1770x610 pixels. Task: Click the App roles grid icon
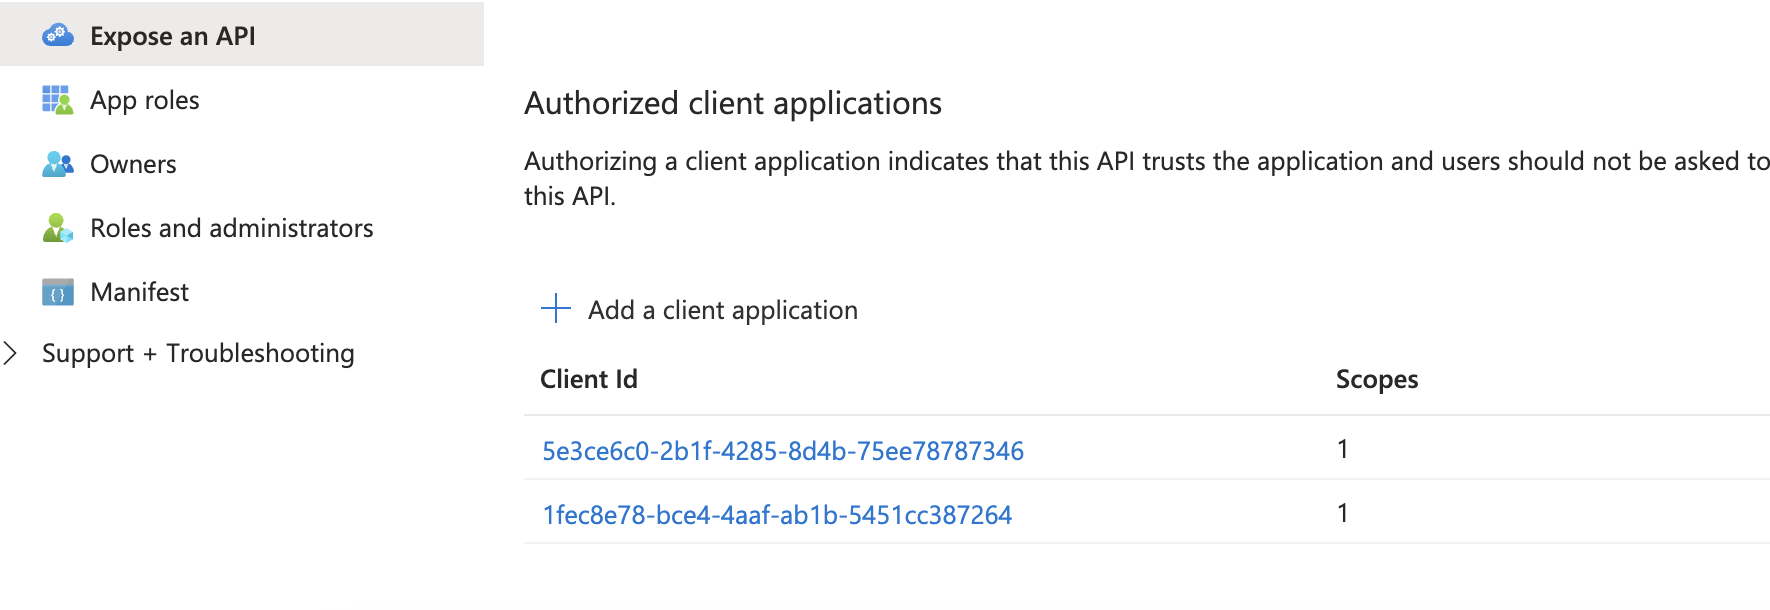point(58,100)
